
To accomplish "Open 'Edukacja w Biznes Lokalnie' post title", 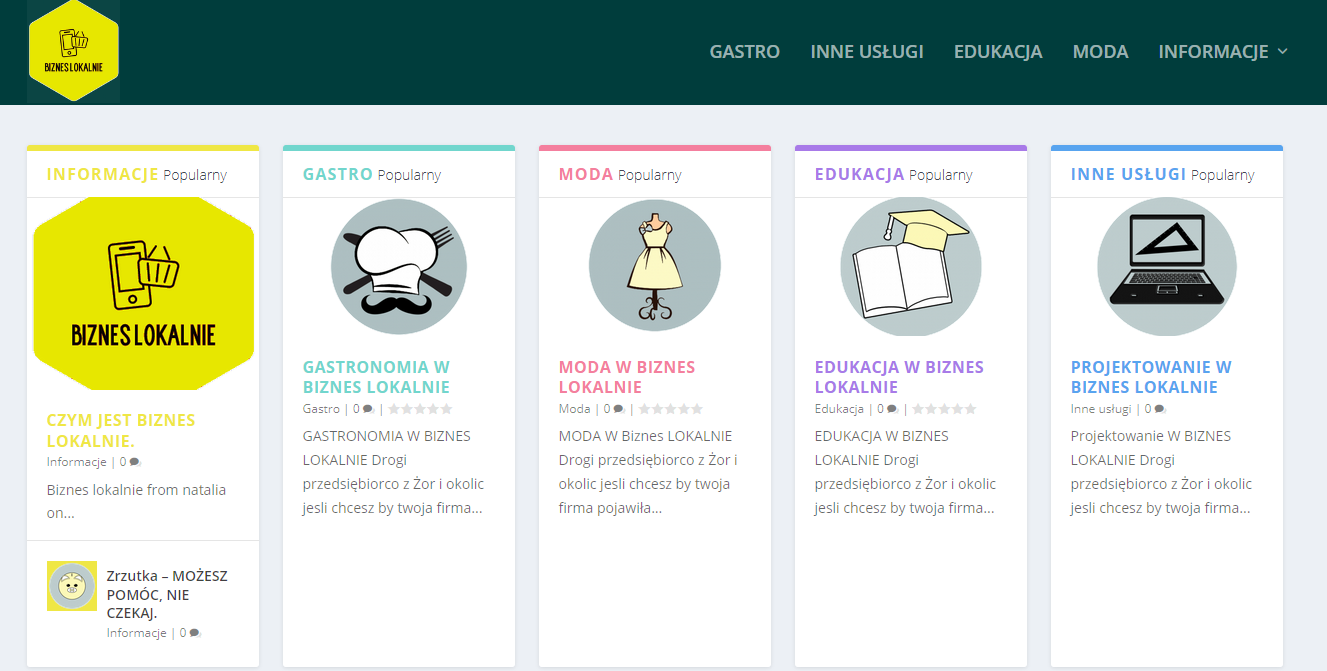I will pos(899,377).
